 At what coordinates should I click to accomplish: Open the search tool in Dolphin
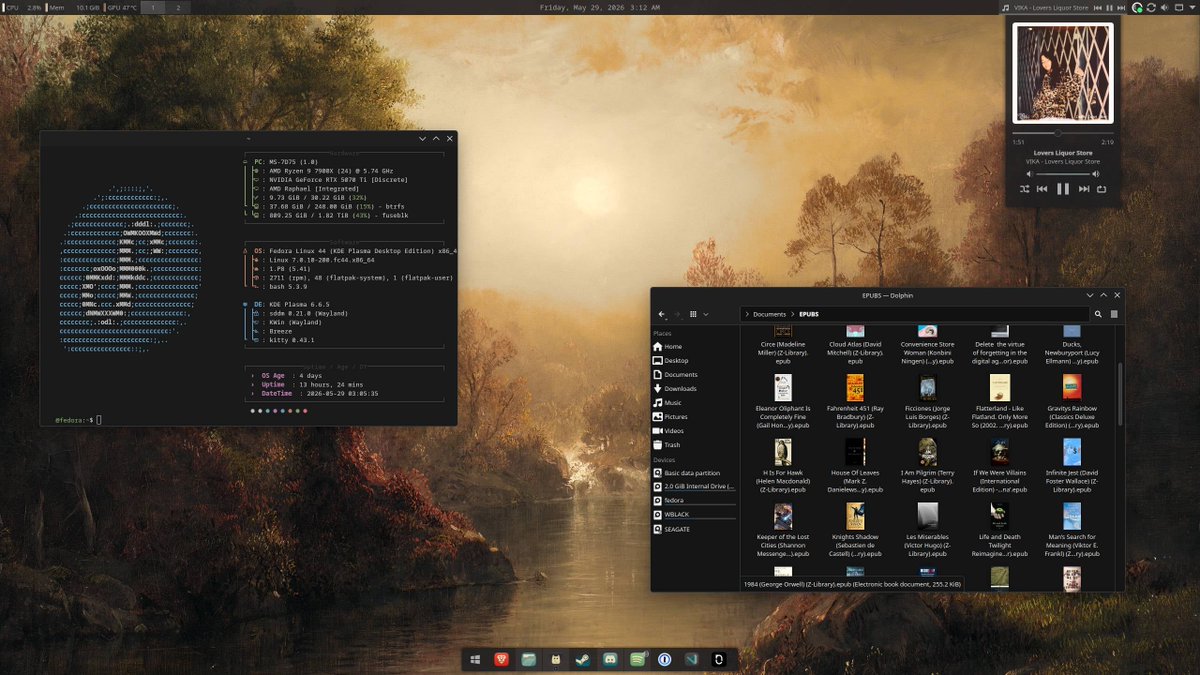pos(1098,314)
